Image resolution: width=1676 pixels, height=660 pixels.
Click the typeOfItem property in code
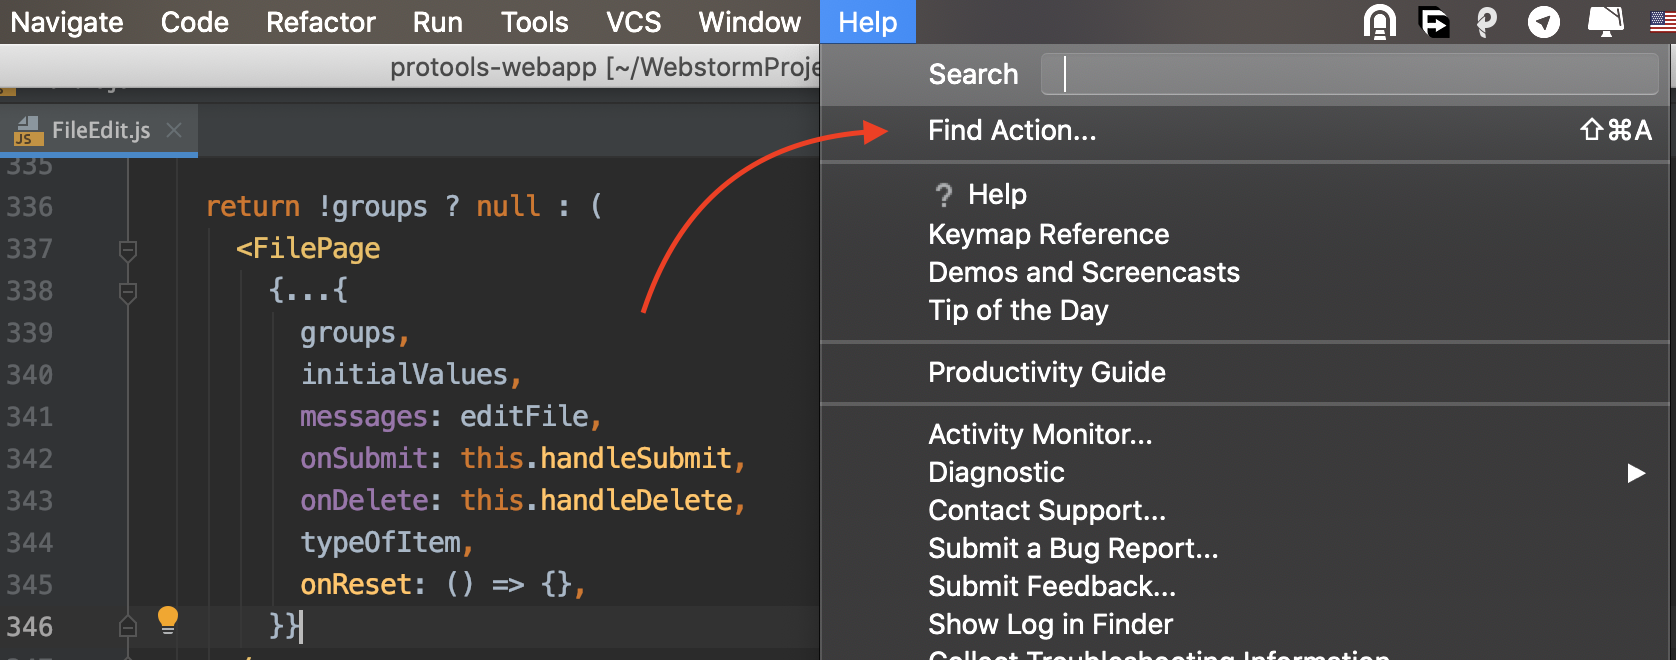click(x=381, y=542)
